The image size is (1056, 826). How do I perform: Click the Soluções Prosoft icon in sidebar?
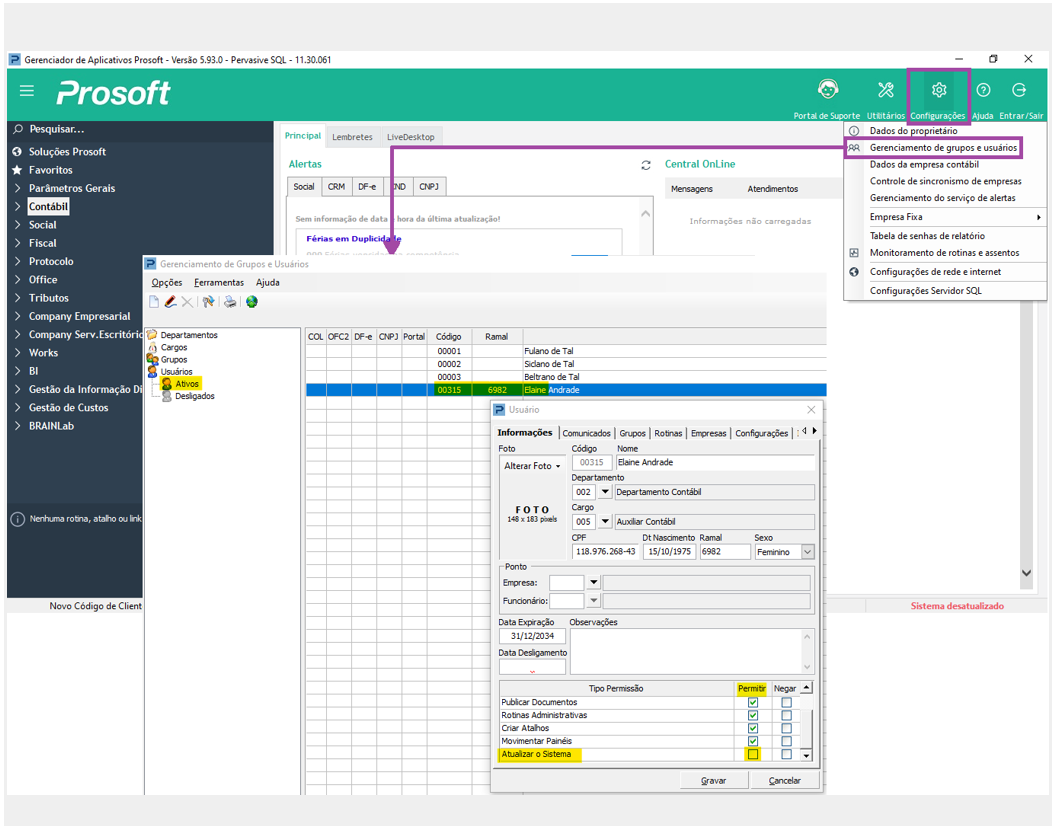click(18, 152)
